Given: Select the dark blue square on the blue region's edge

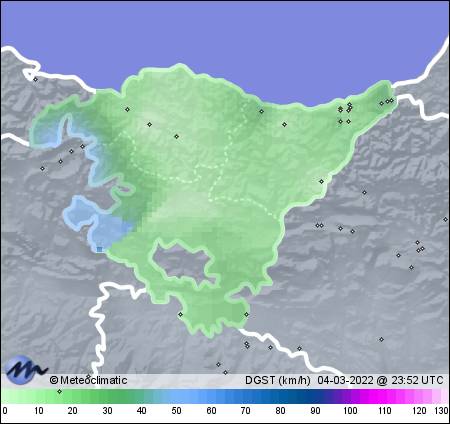Looking at the screenshot, I should (x=99, y=249).
